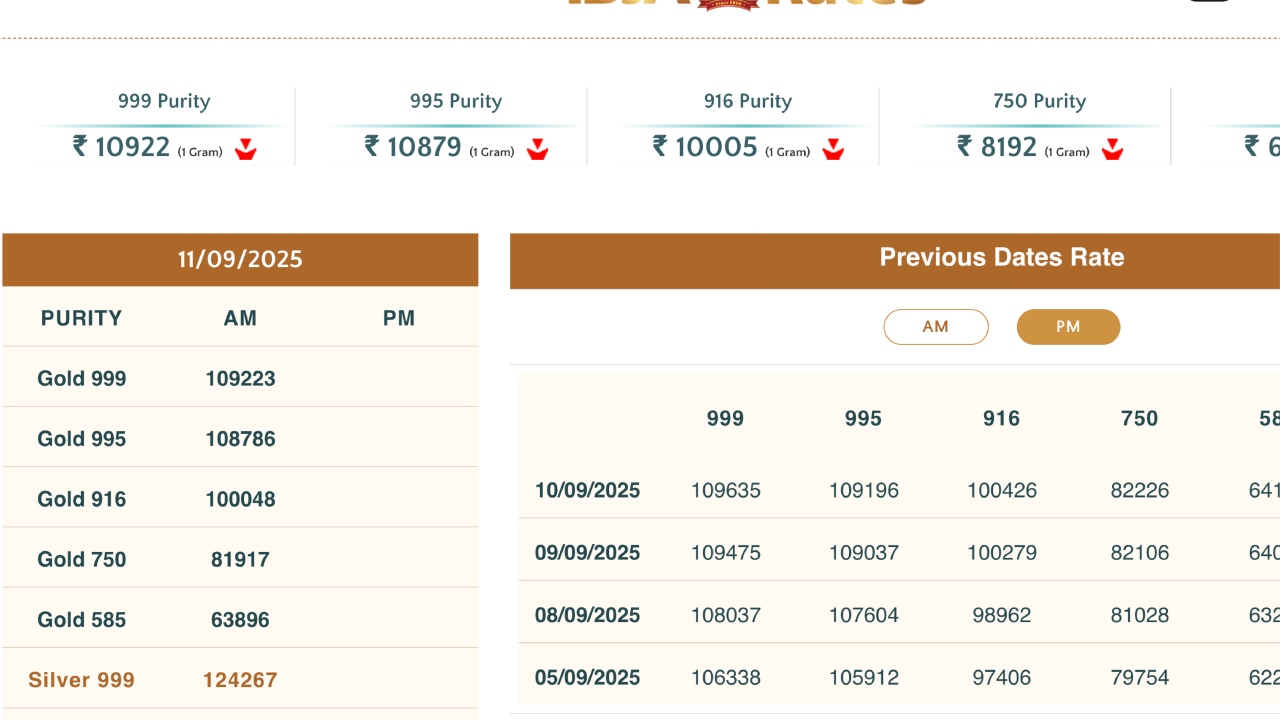This screenshot has width=1280, height=720.
Task: Click the Silver 999 AM value 124267
Action: [x=240, y=681]
